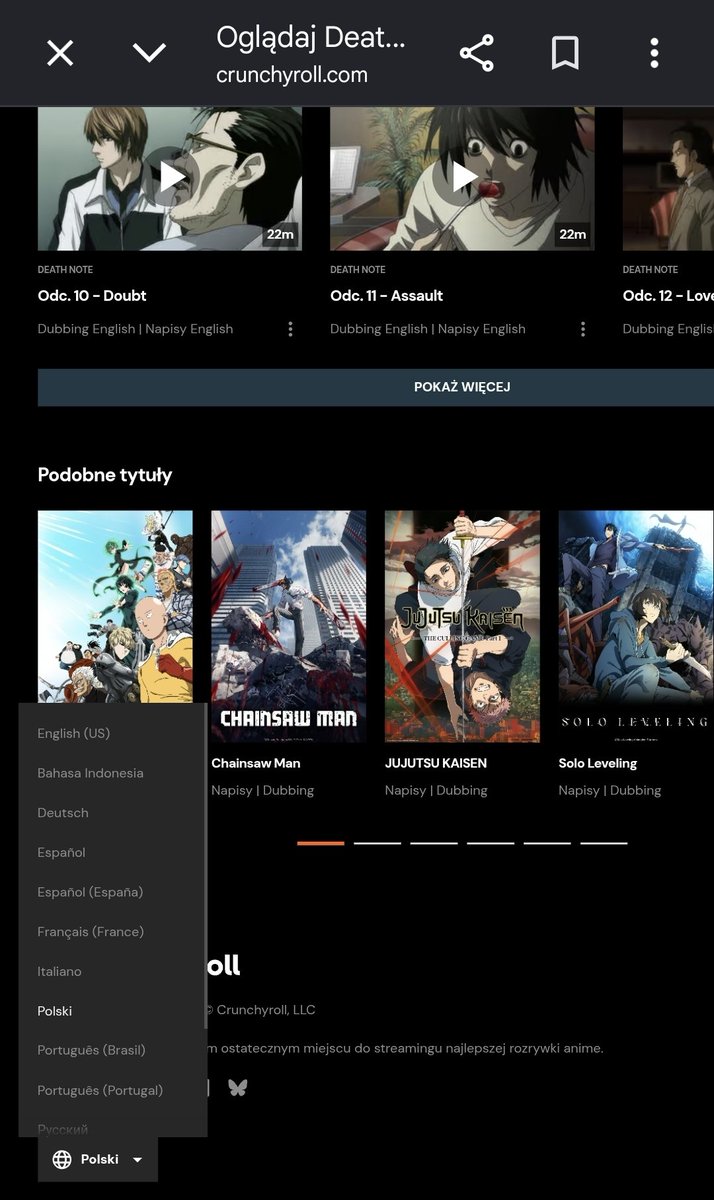Click the Chainsaw Man title text
Screen dimensions: 714x1200
(256, 763)
